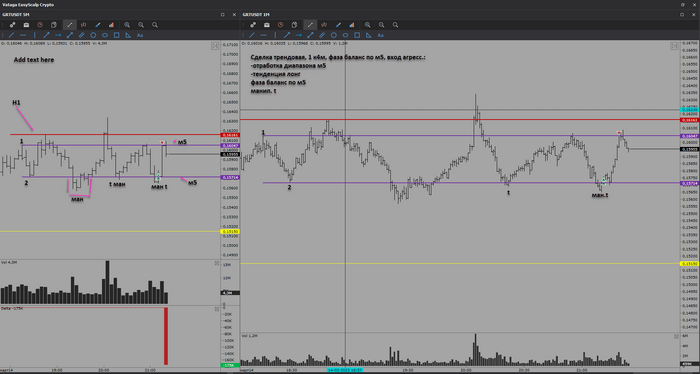
Task: Click the yellow 0.15150 price label on 5M axis
Action: (230, 231)
